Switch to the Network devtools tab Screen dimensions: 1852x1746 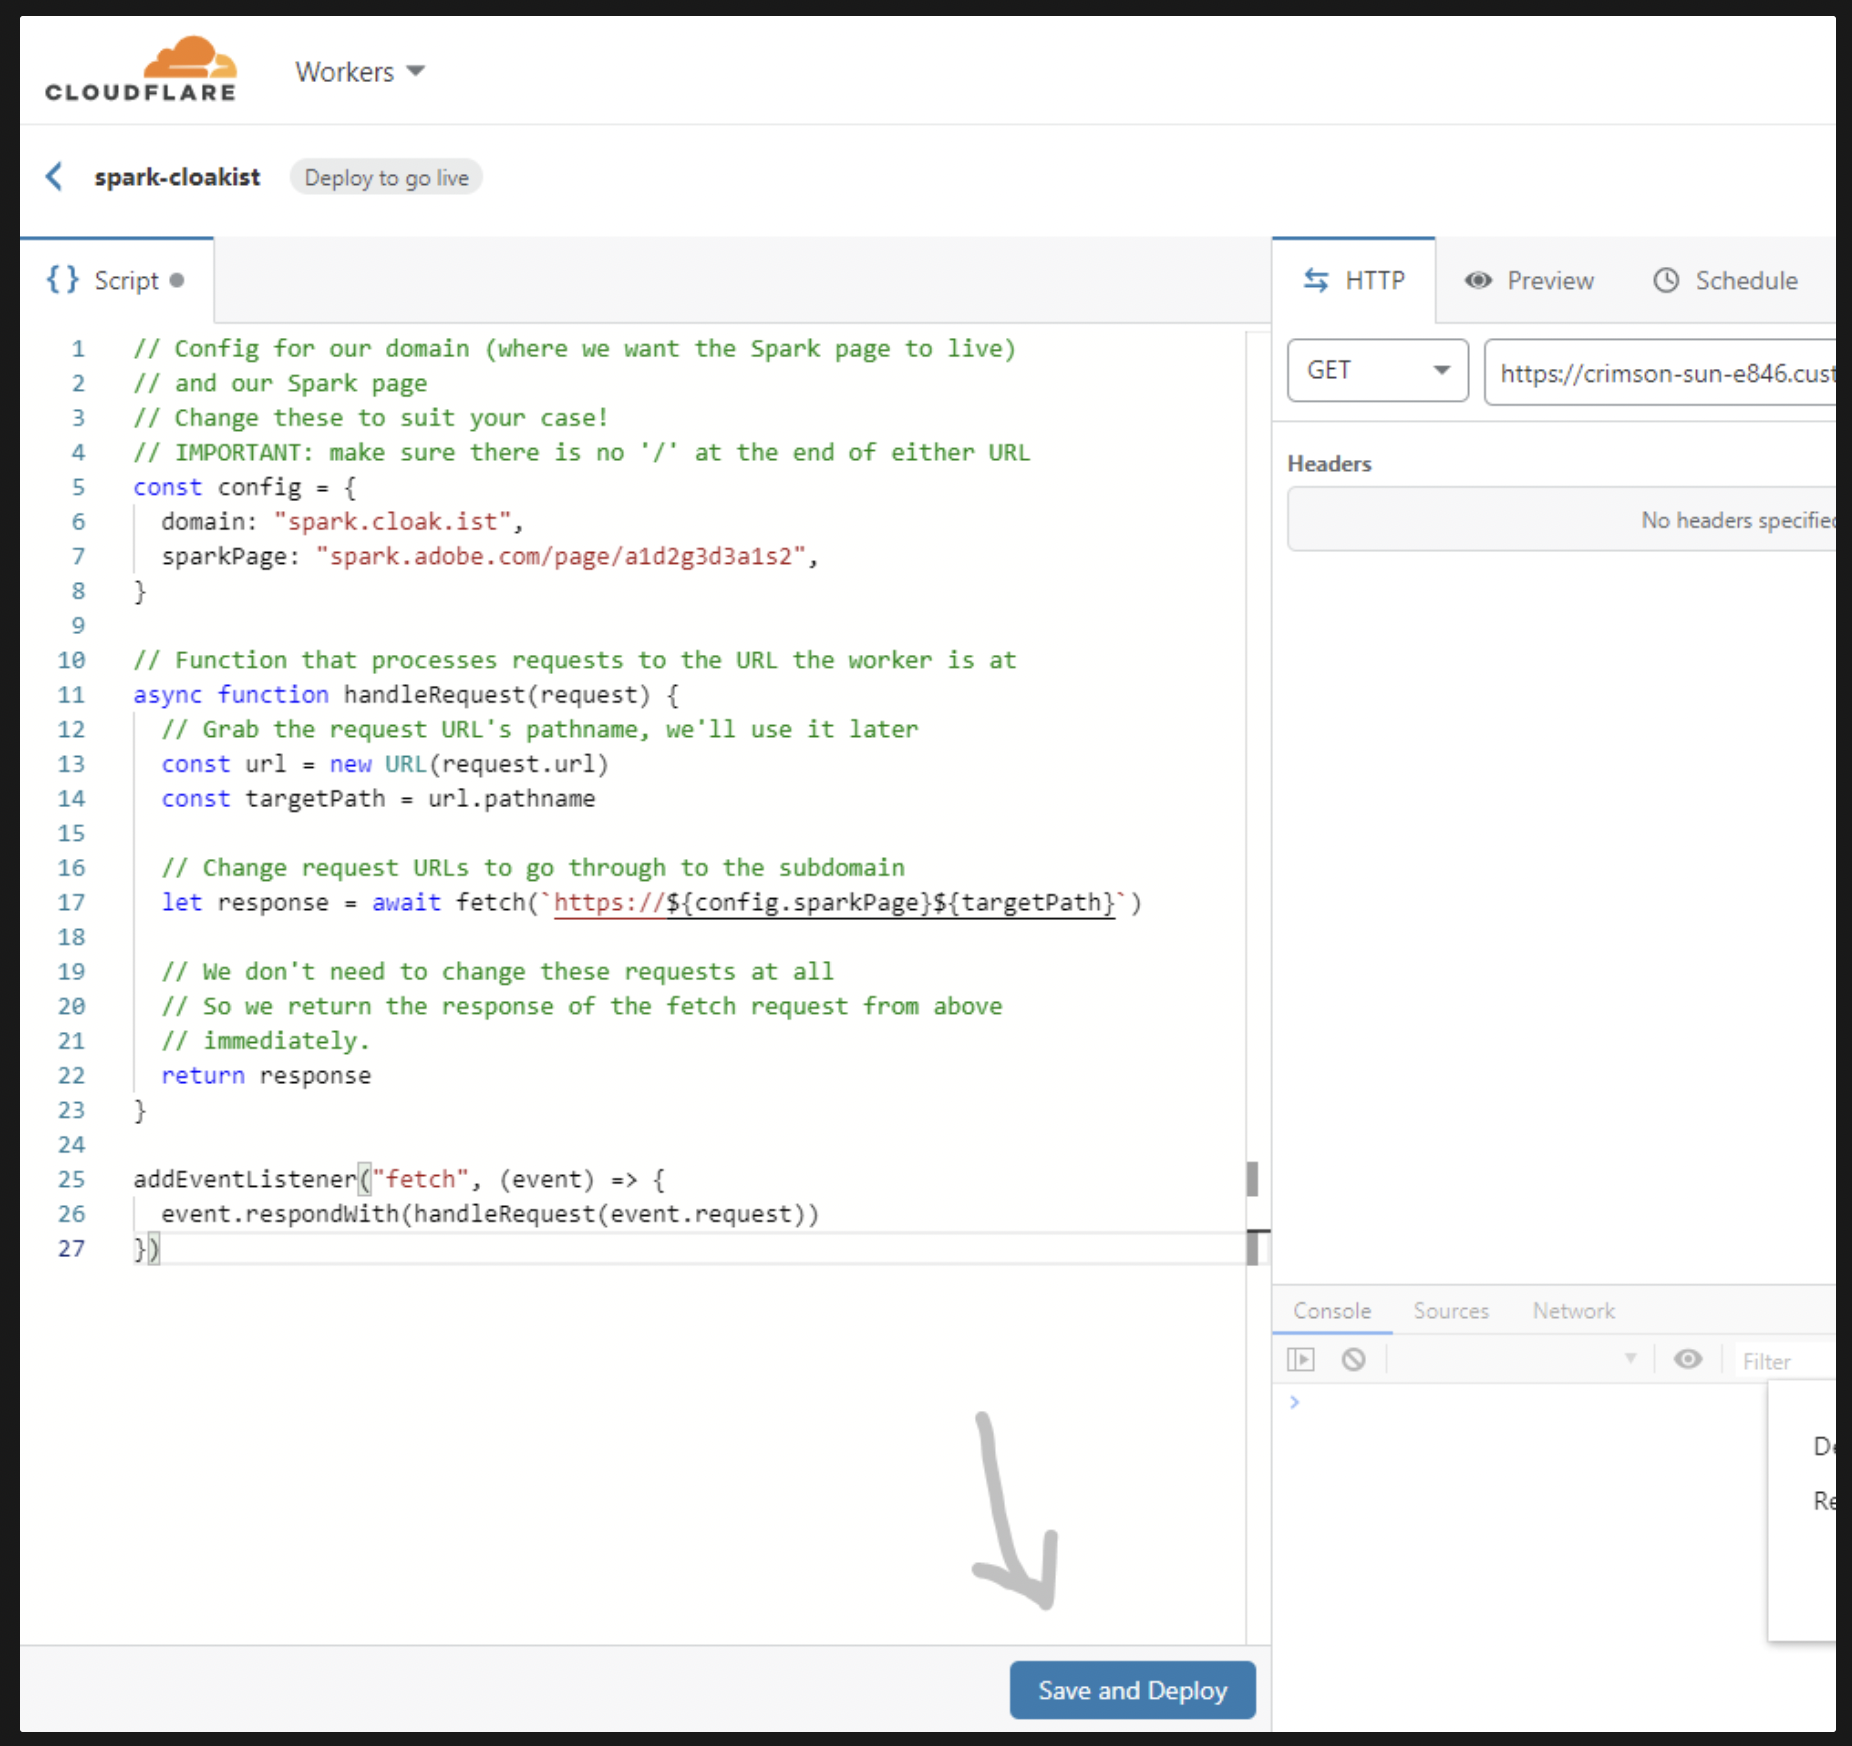click(x=1573, y=1311)
